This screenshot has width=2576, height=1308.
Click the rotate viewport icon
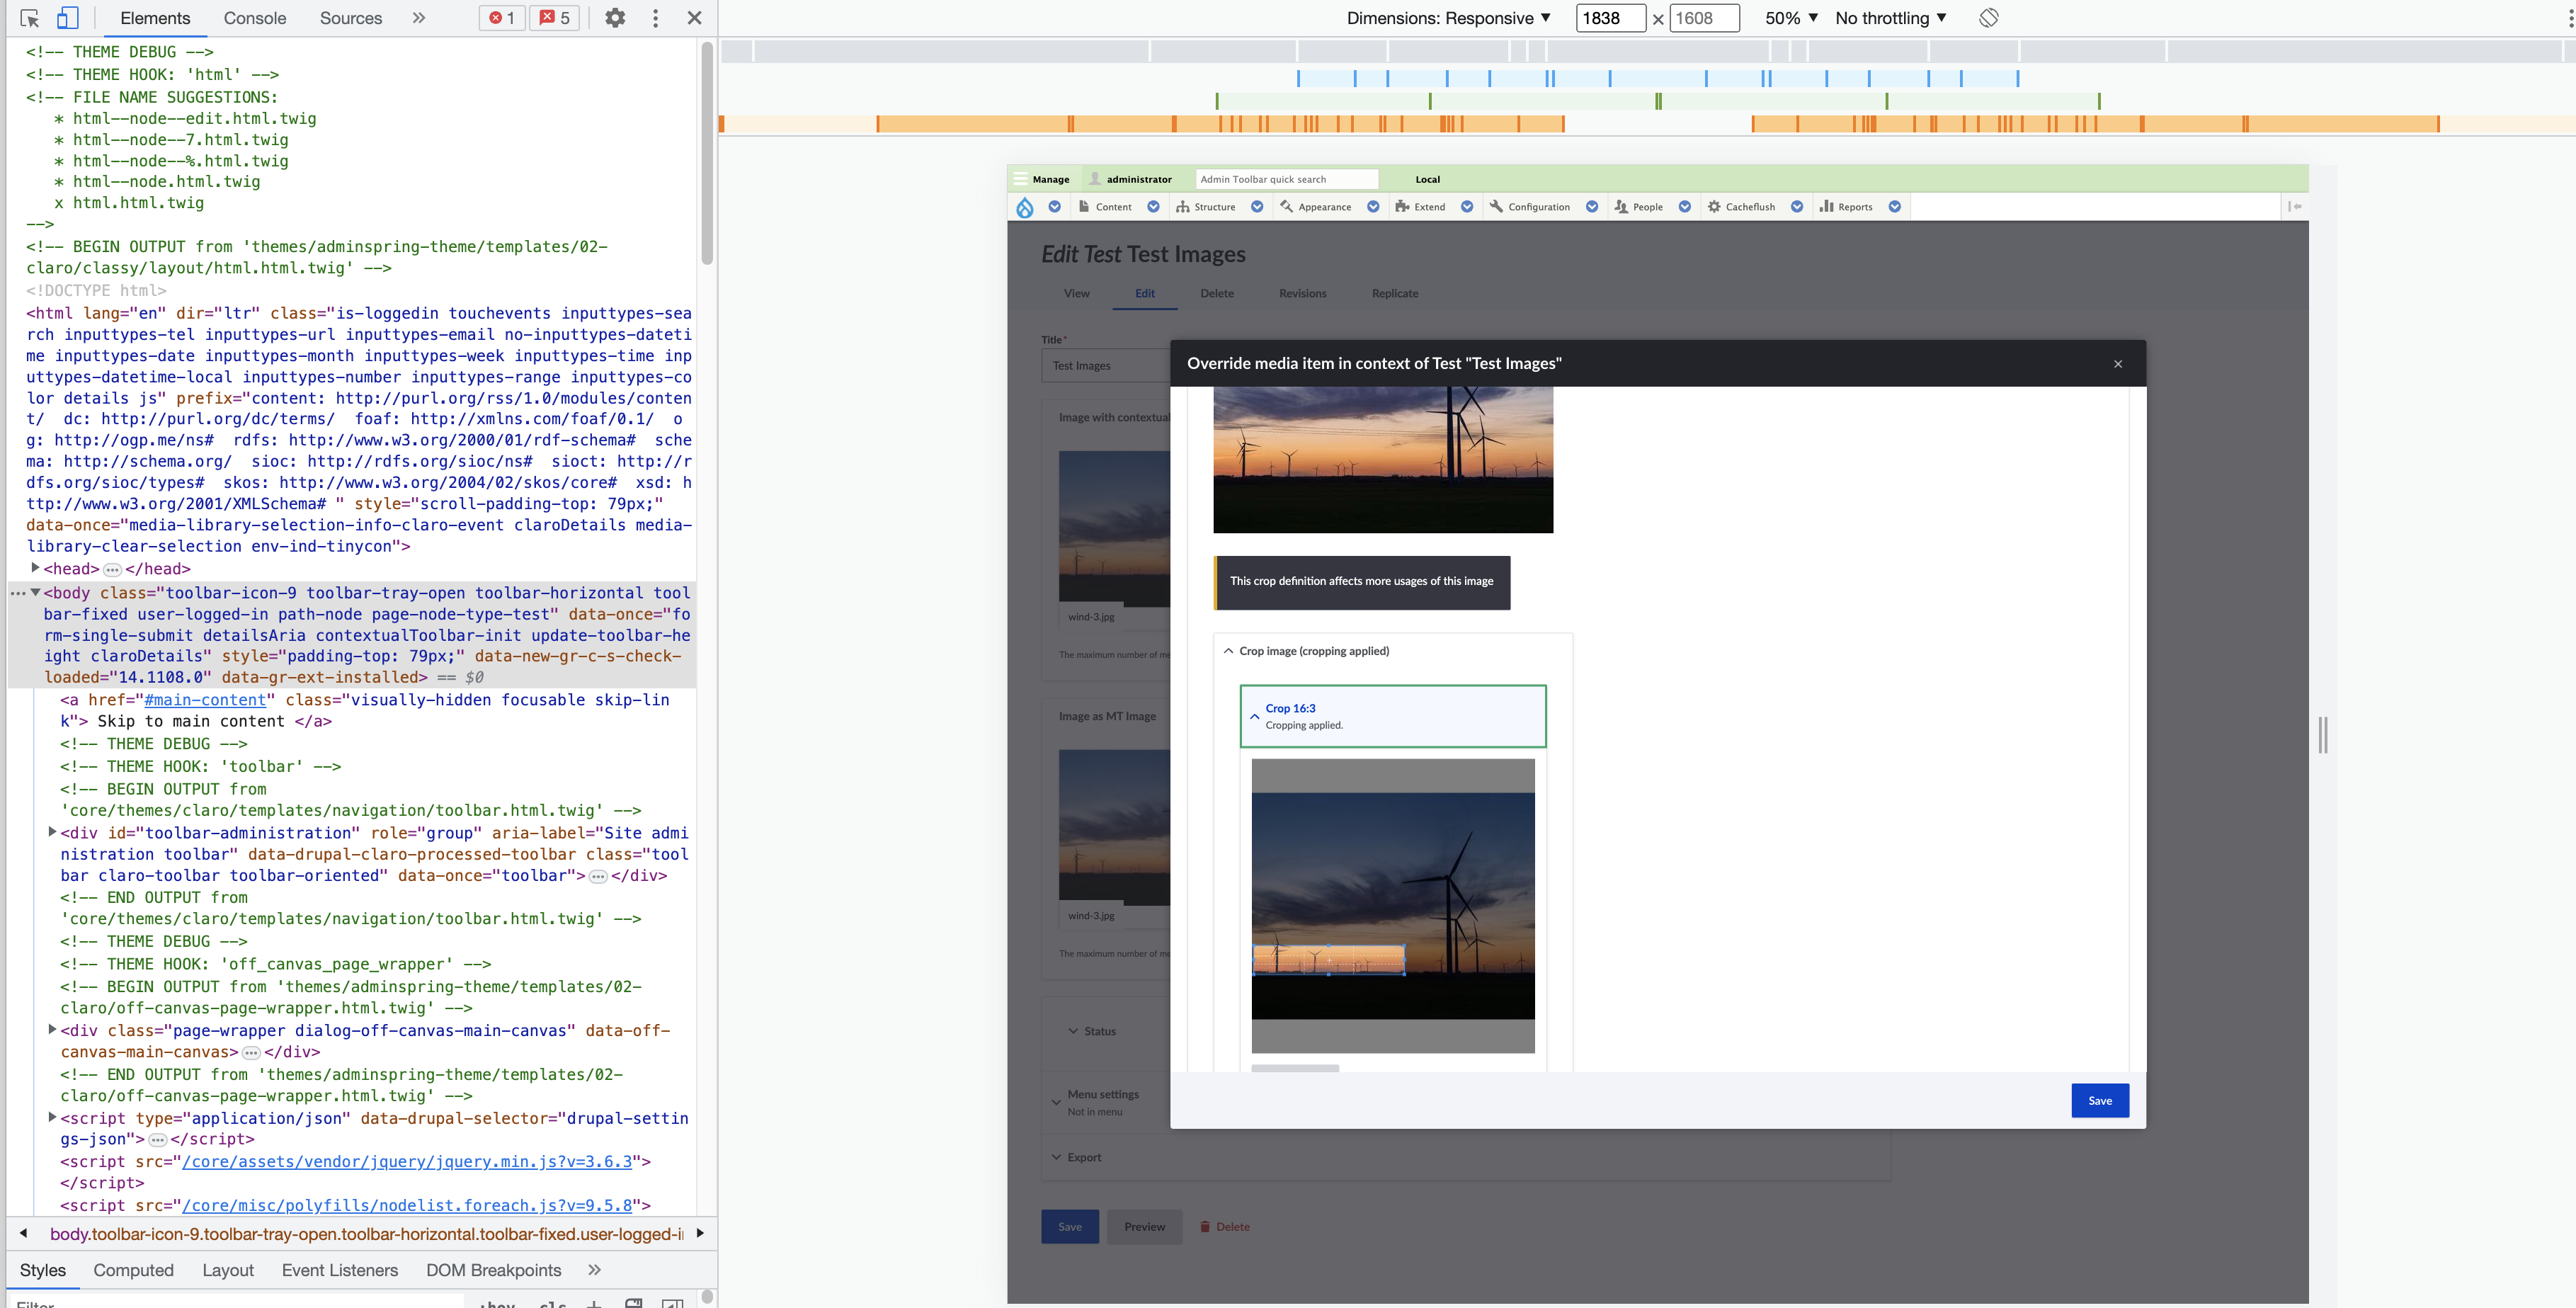point(1988,18)
